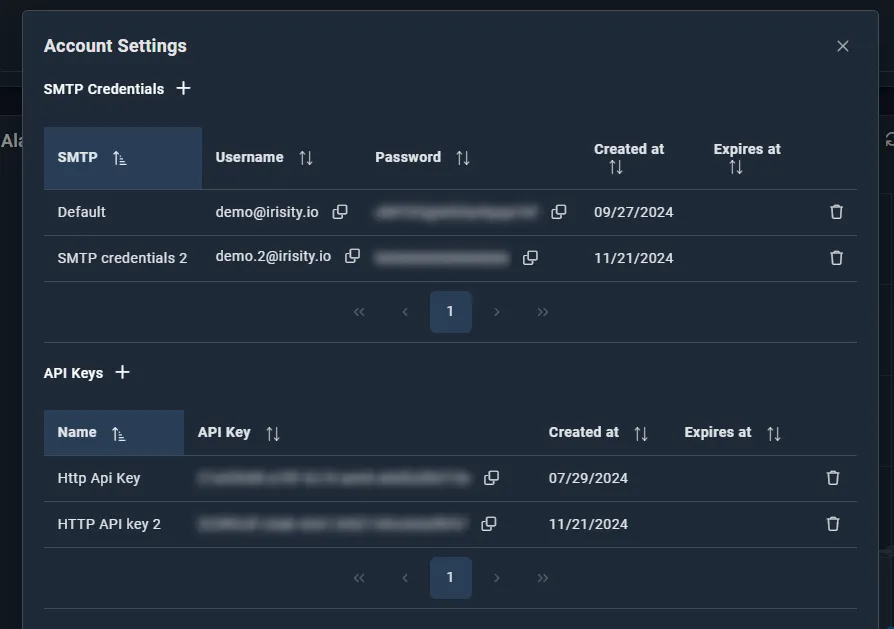Select page 1 of API keys
This screenshot has width=894, height=629.
point(450,578)
